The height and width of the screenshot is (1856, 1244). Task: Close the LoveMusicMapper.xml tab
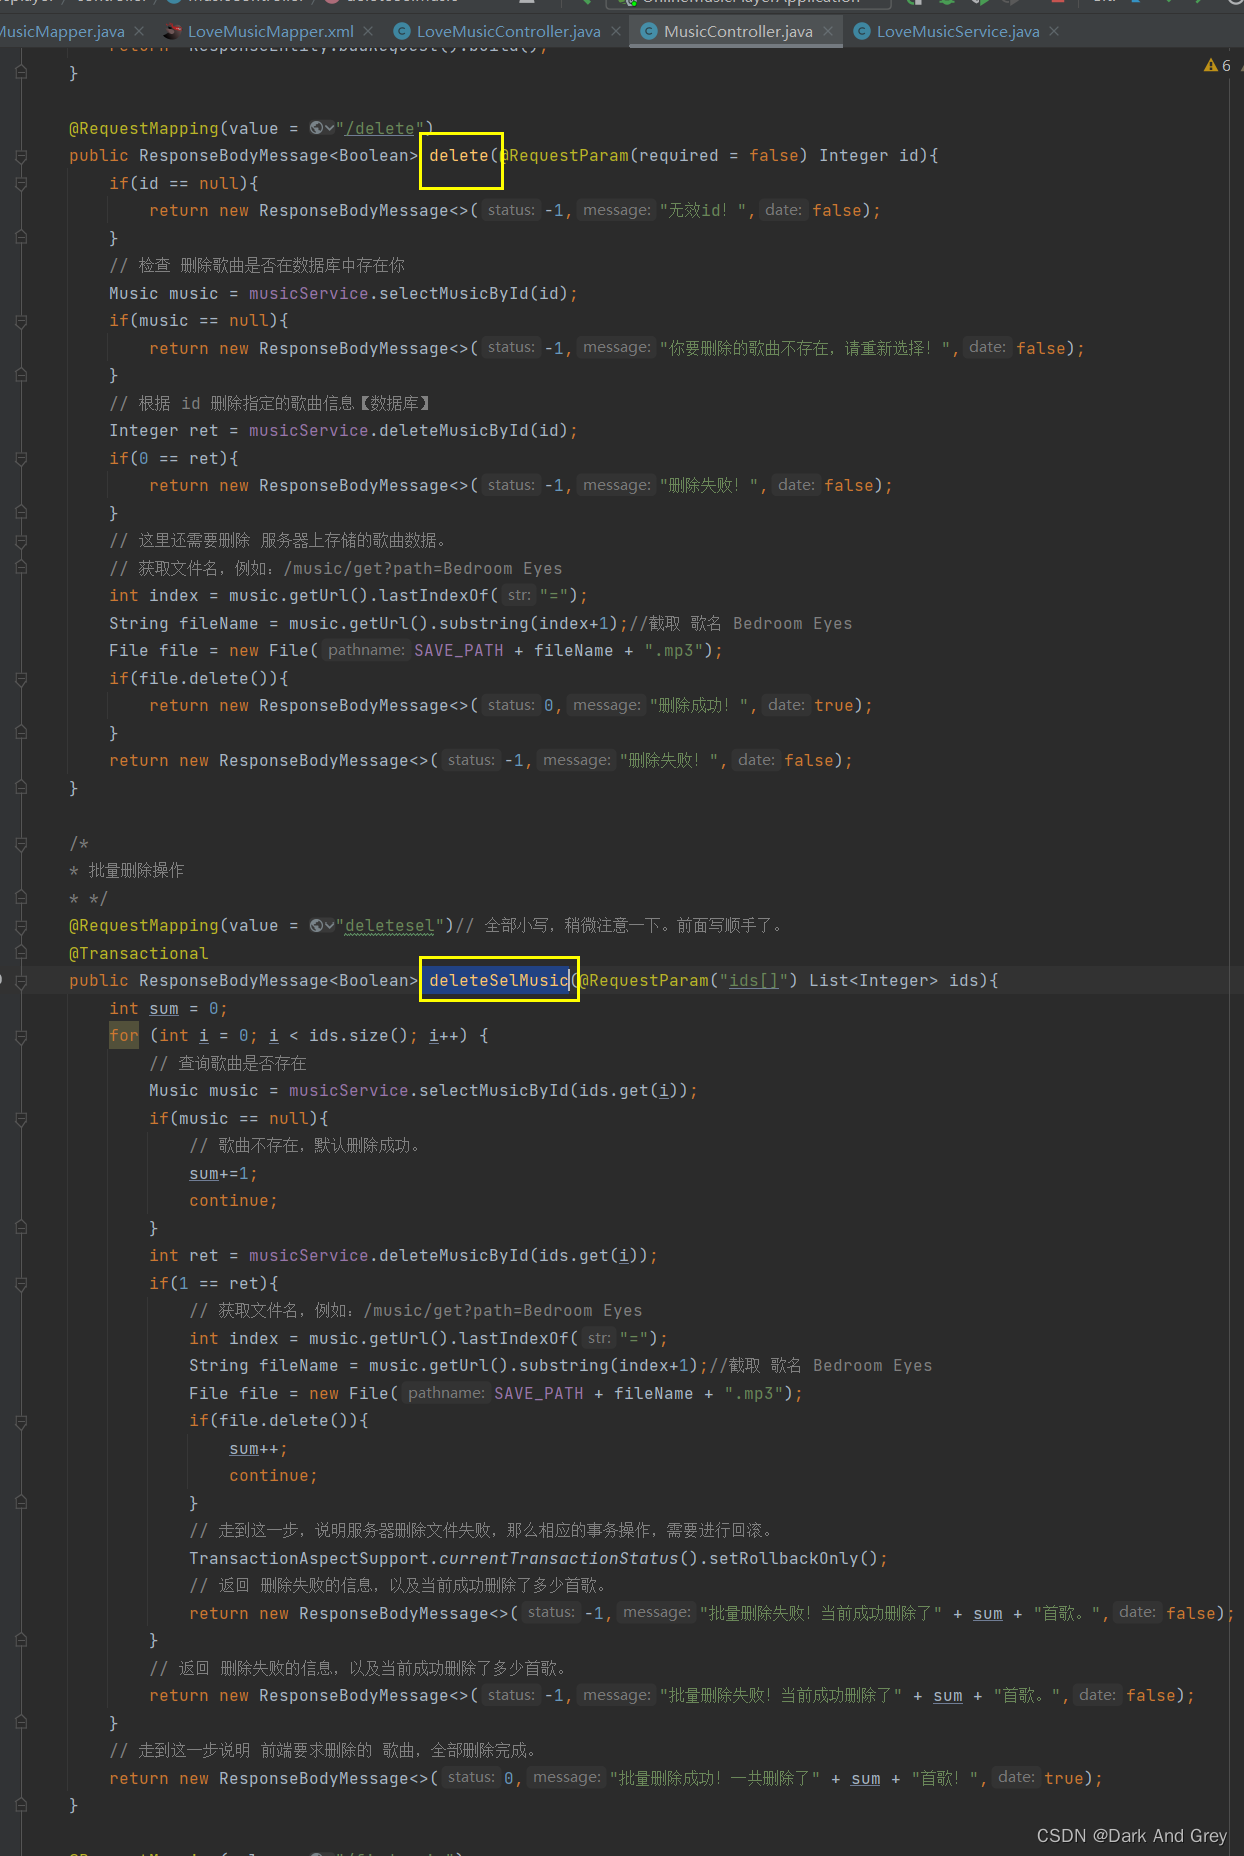pyautogui.click(x=368, y=31)
